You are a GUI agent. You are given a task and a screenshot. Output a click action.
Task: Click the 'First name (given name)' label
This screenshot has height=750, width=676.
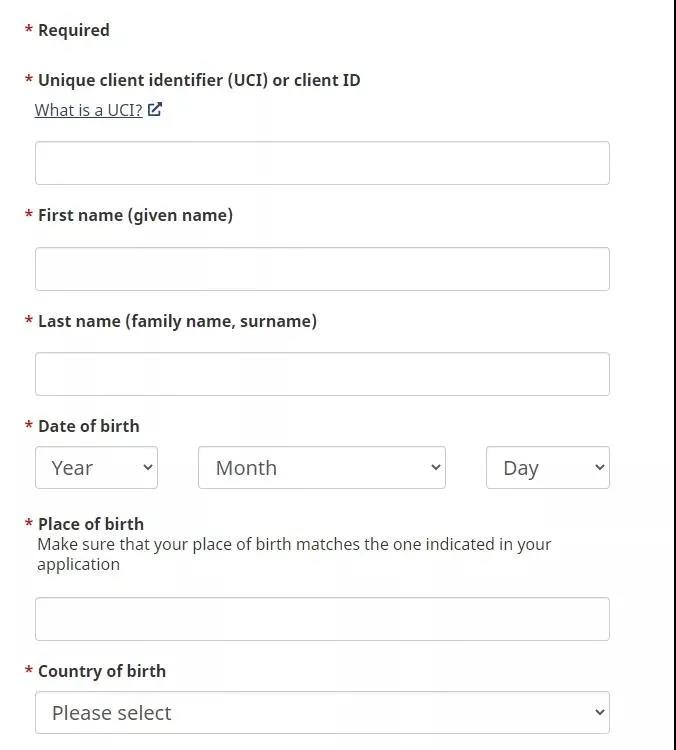[135, 215]
